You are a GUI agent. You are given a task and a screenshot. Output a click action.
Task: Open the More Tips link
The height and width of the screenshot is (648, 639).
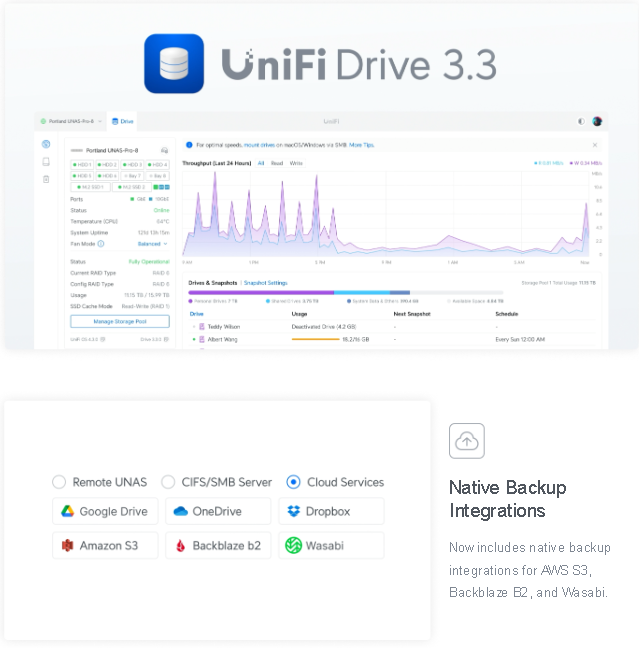tap(362, 145)
